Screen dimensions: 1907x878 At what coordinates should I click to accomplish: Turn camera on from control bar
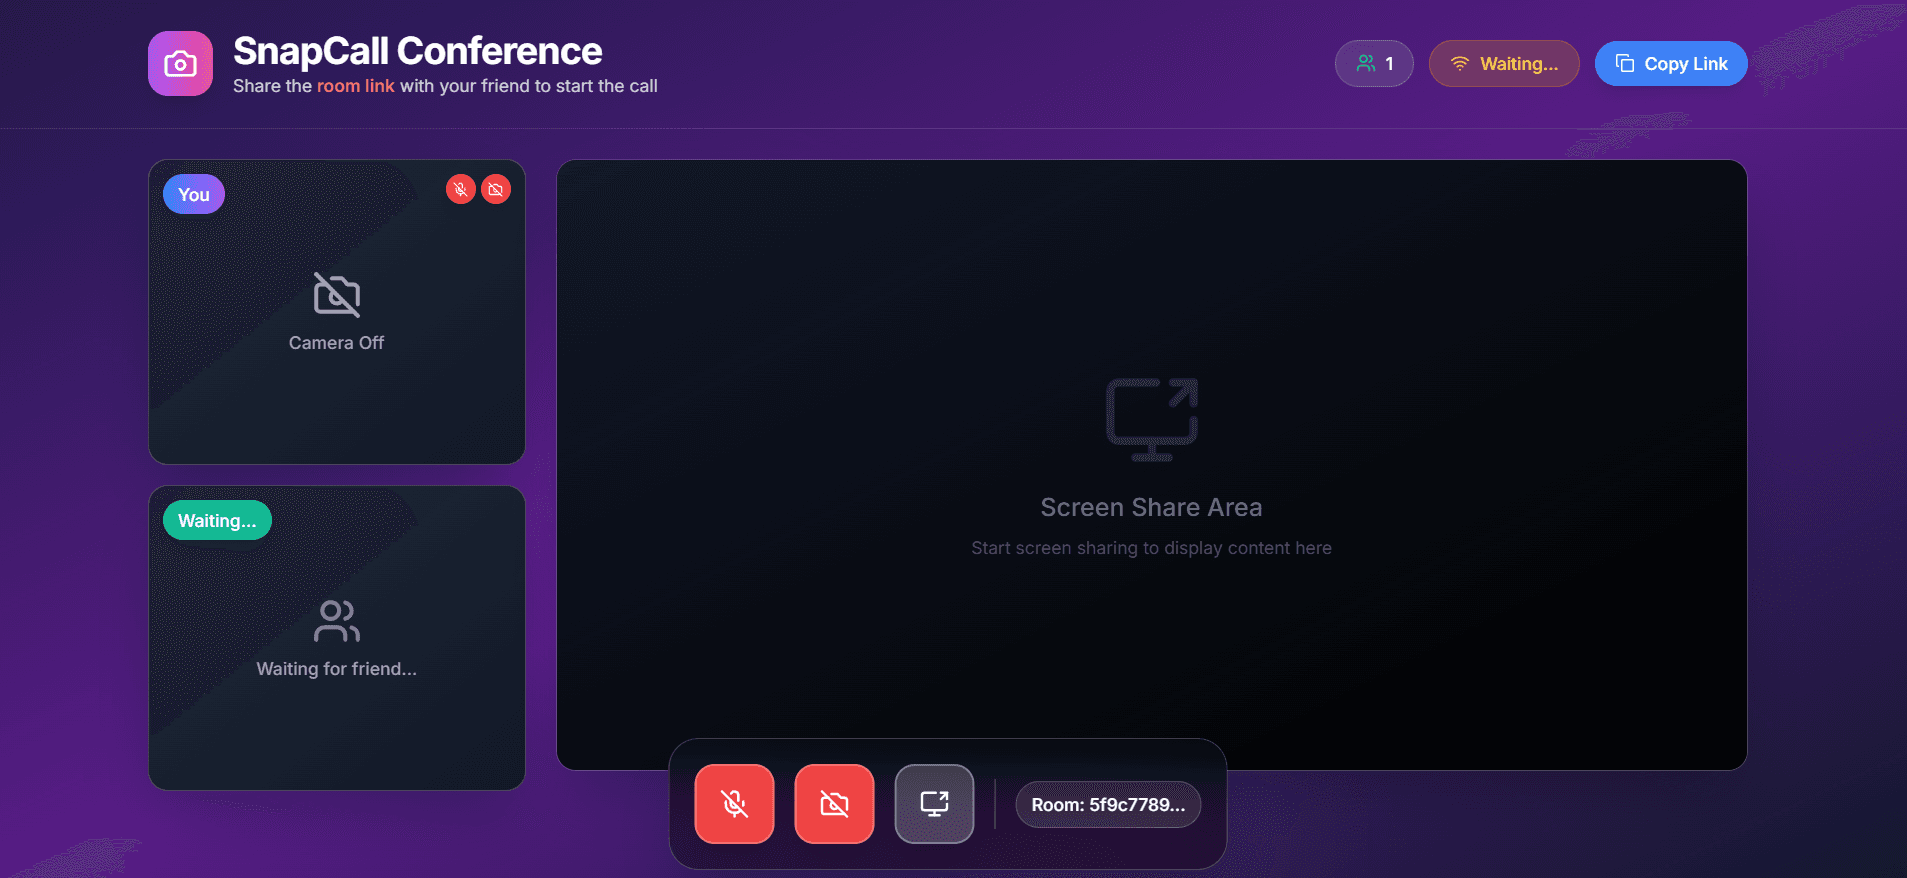pyautogui.click(x=835, y=804)
